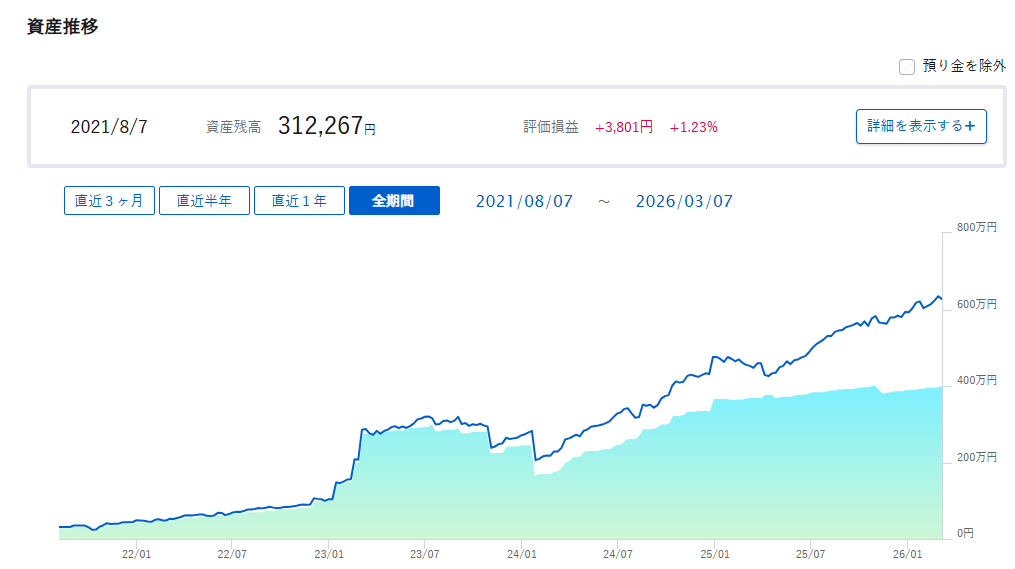Click the 資産推移 heading

point(62,26)
